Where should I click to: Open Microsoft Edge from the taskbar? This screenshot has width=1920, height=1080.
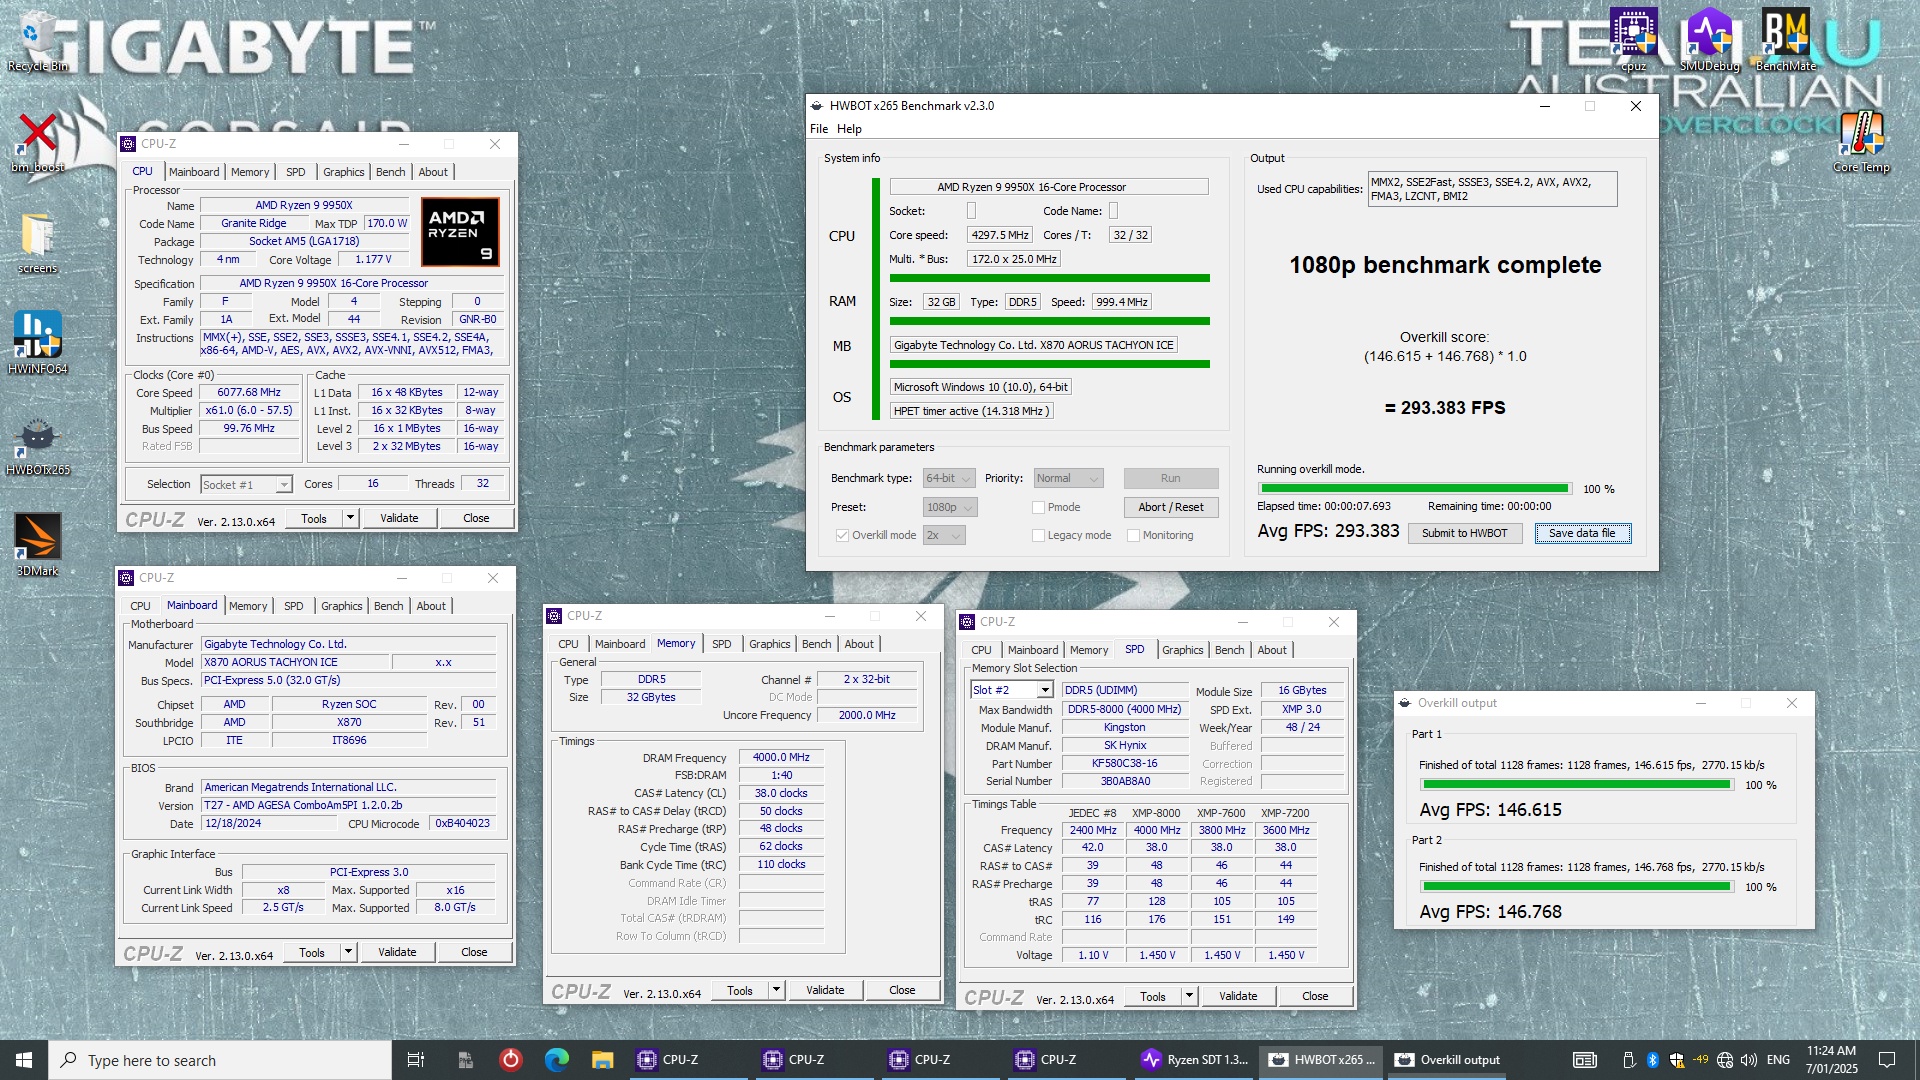[557, 1060]
